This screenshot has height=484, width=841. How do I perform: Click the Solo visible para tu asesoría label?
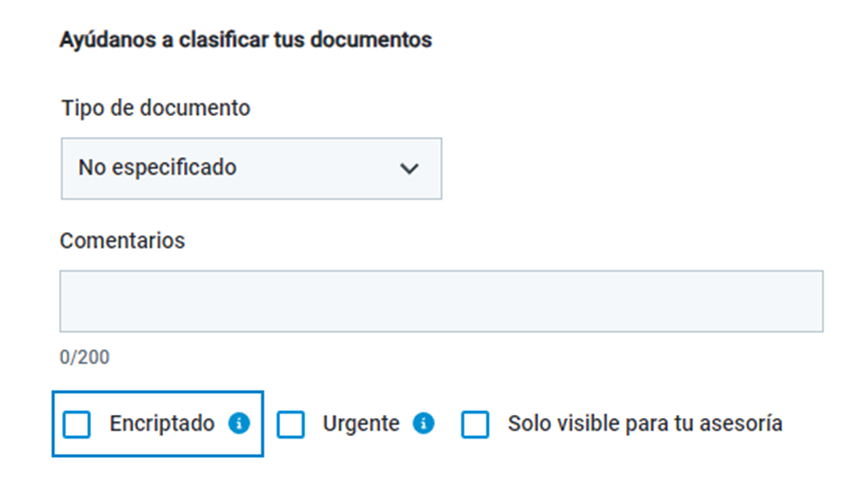645,423
